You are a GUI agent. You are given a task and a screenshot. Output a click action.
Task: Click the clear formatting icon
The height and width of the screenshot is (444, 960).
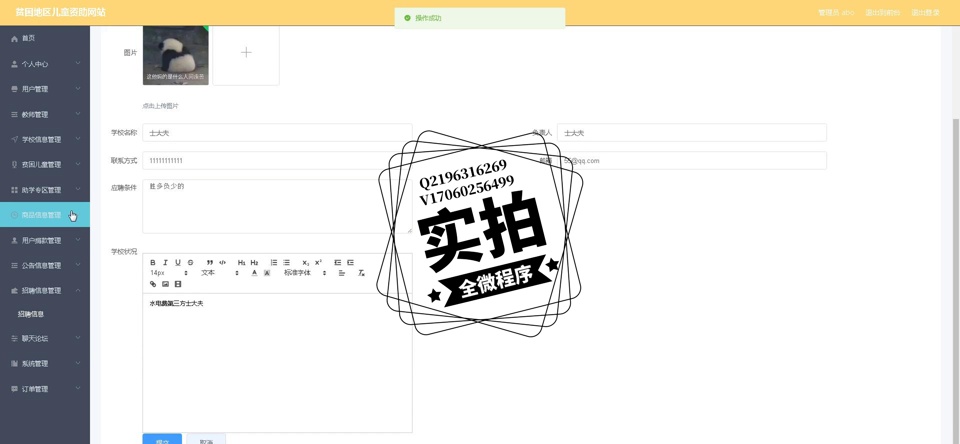click(x=361, y=273)
